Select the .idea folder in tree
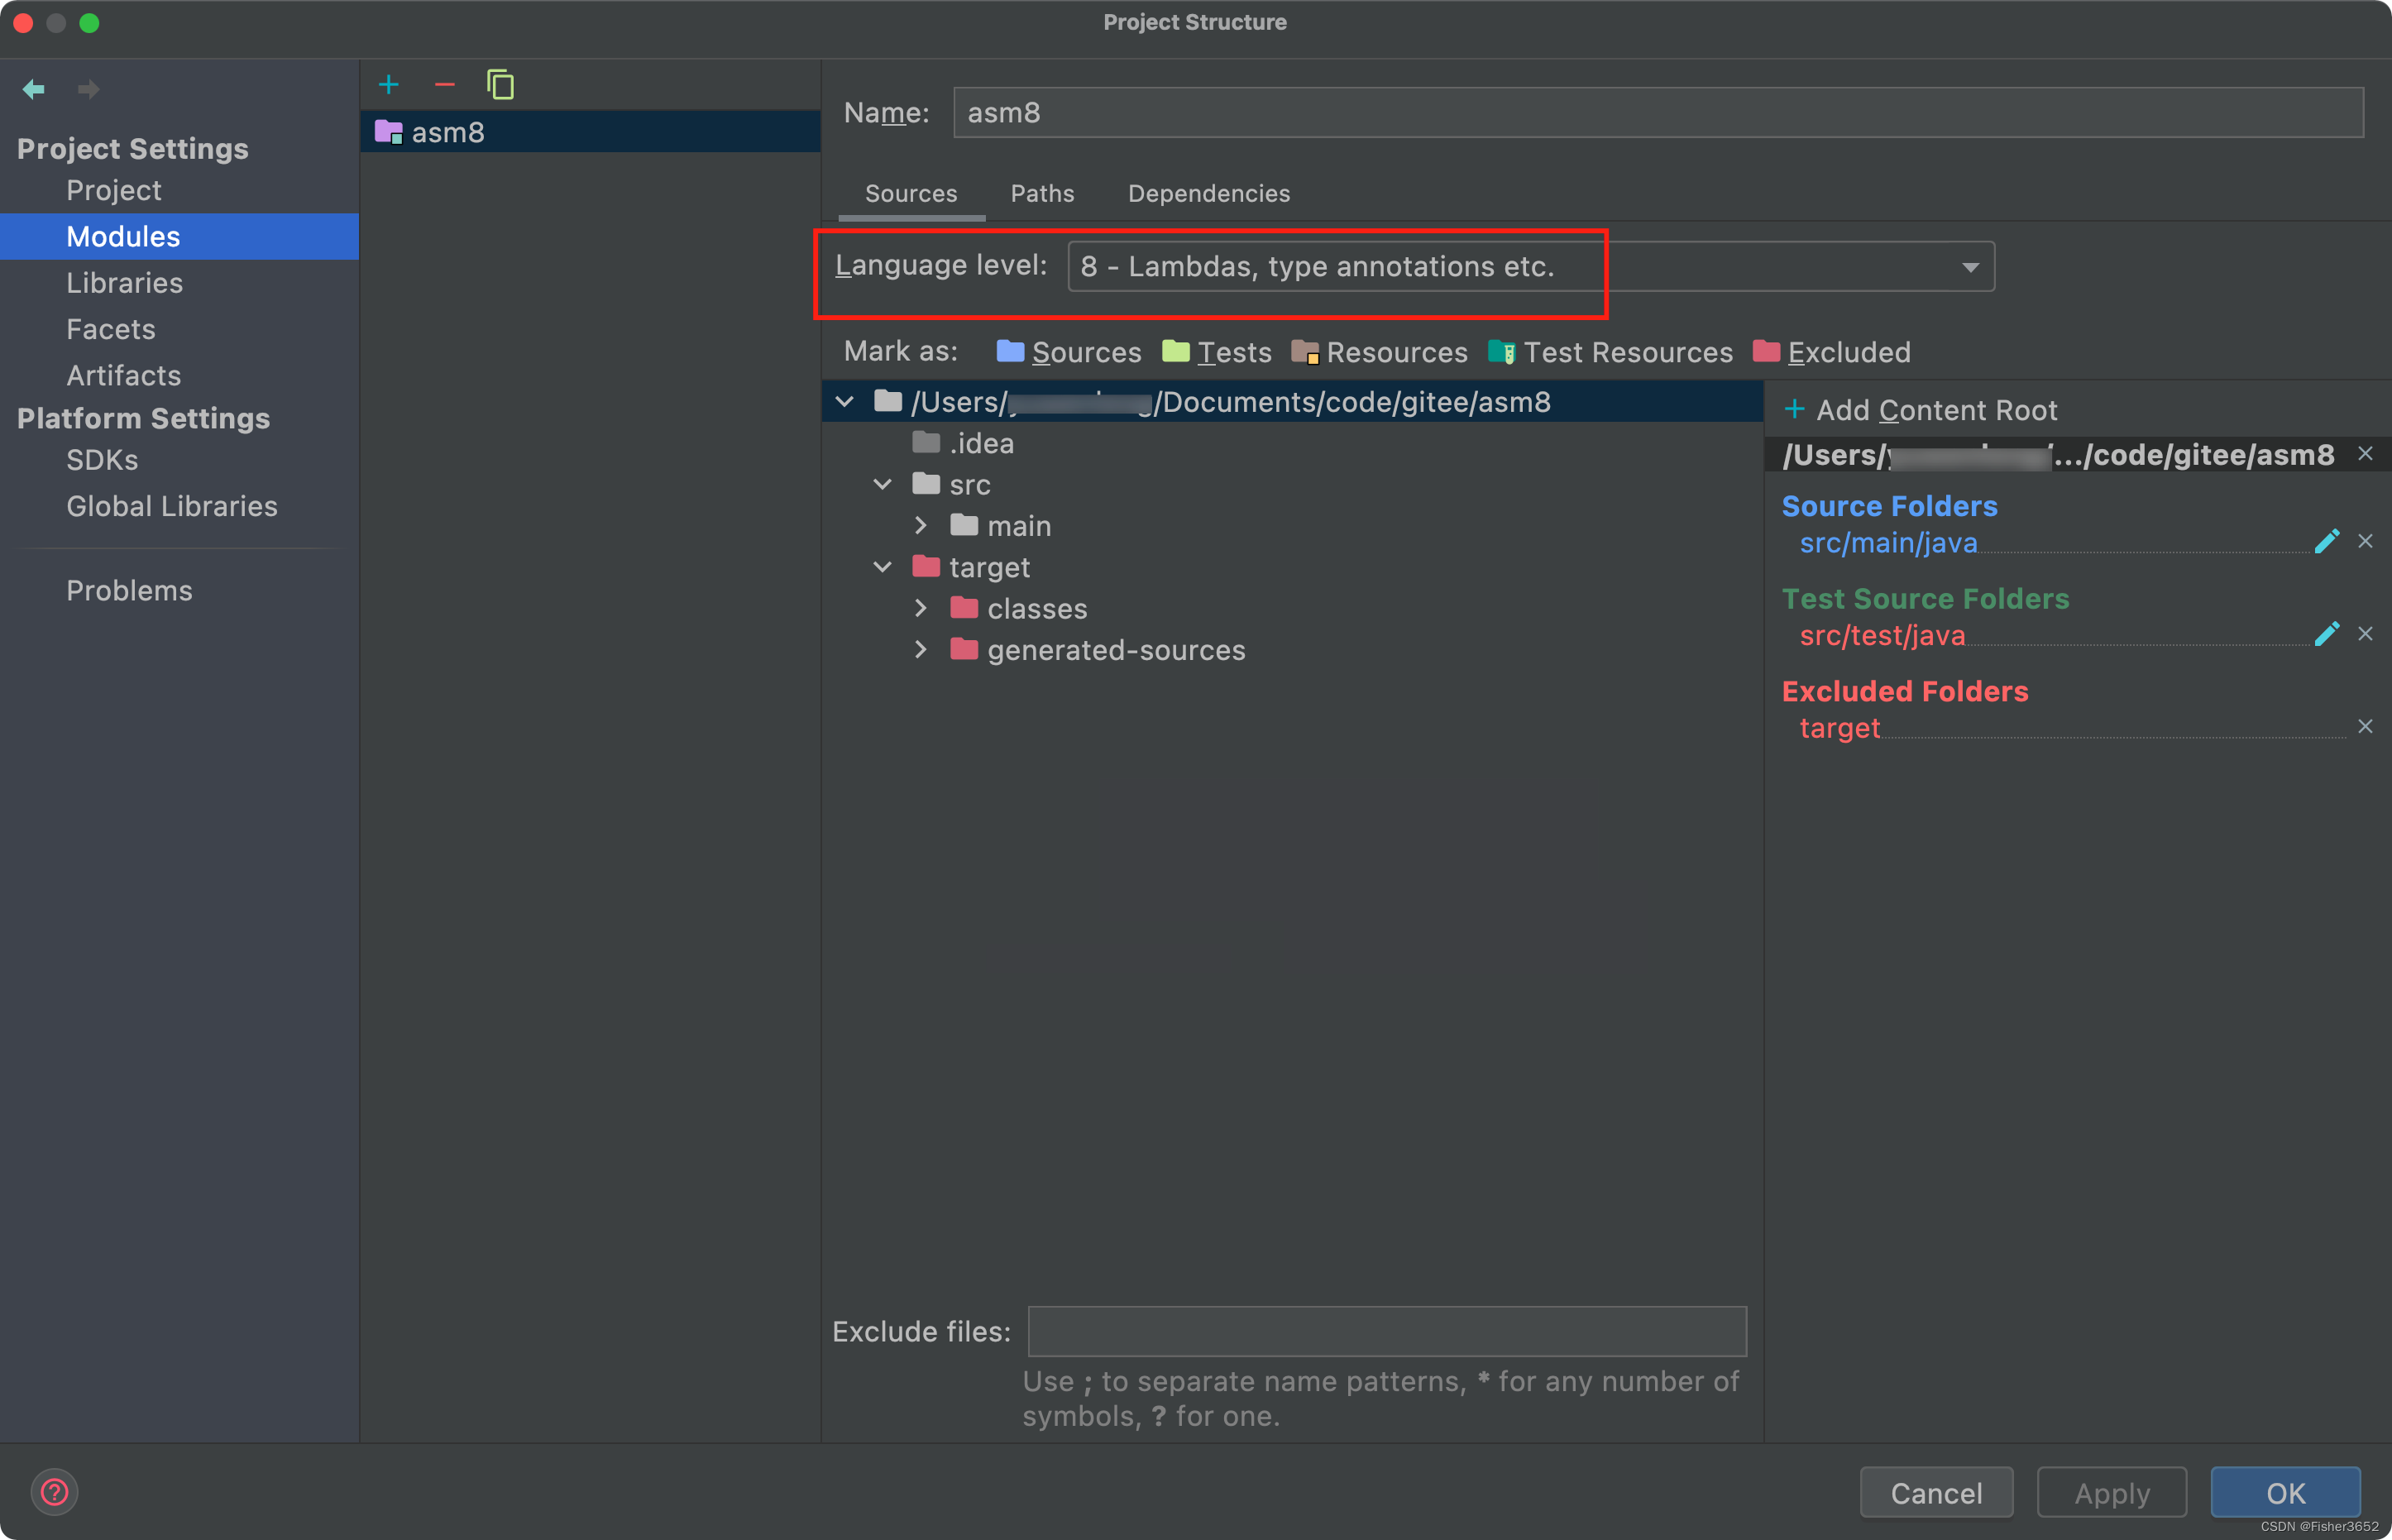 1292,443
